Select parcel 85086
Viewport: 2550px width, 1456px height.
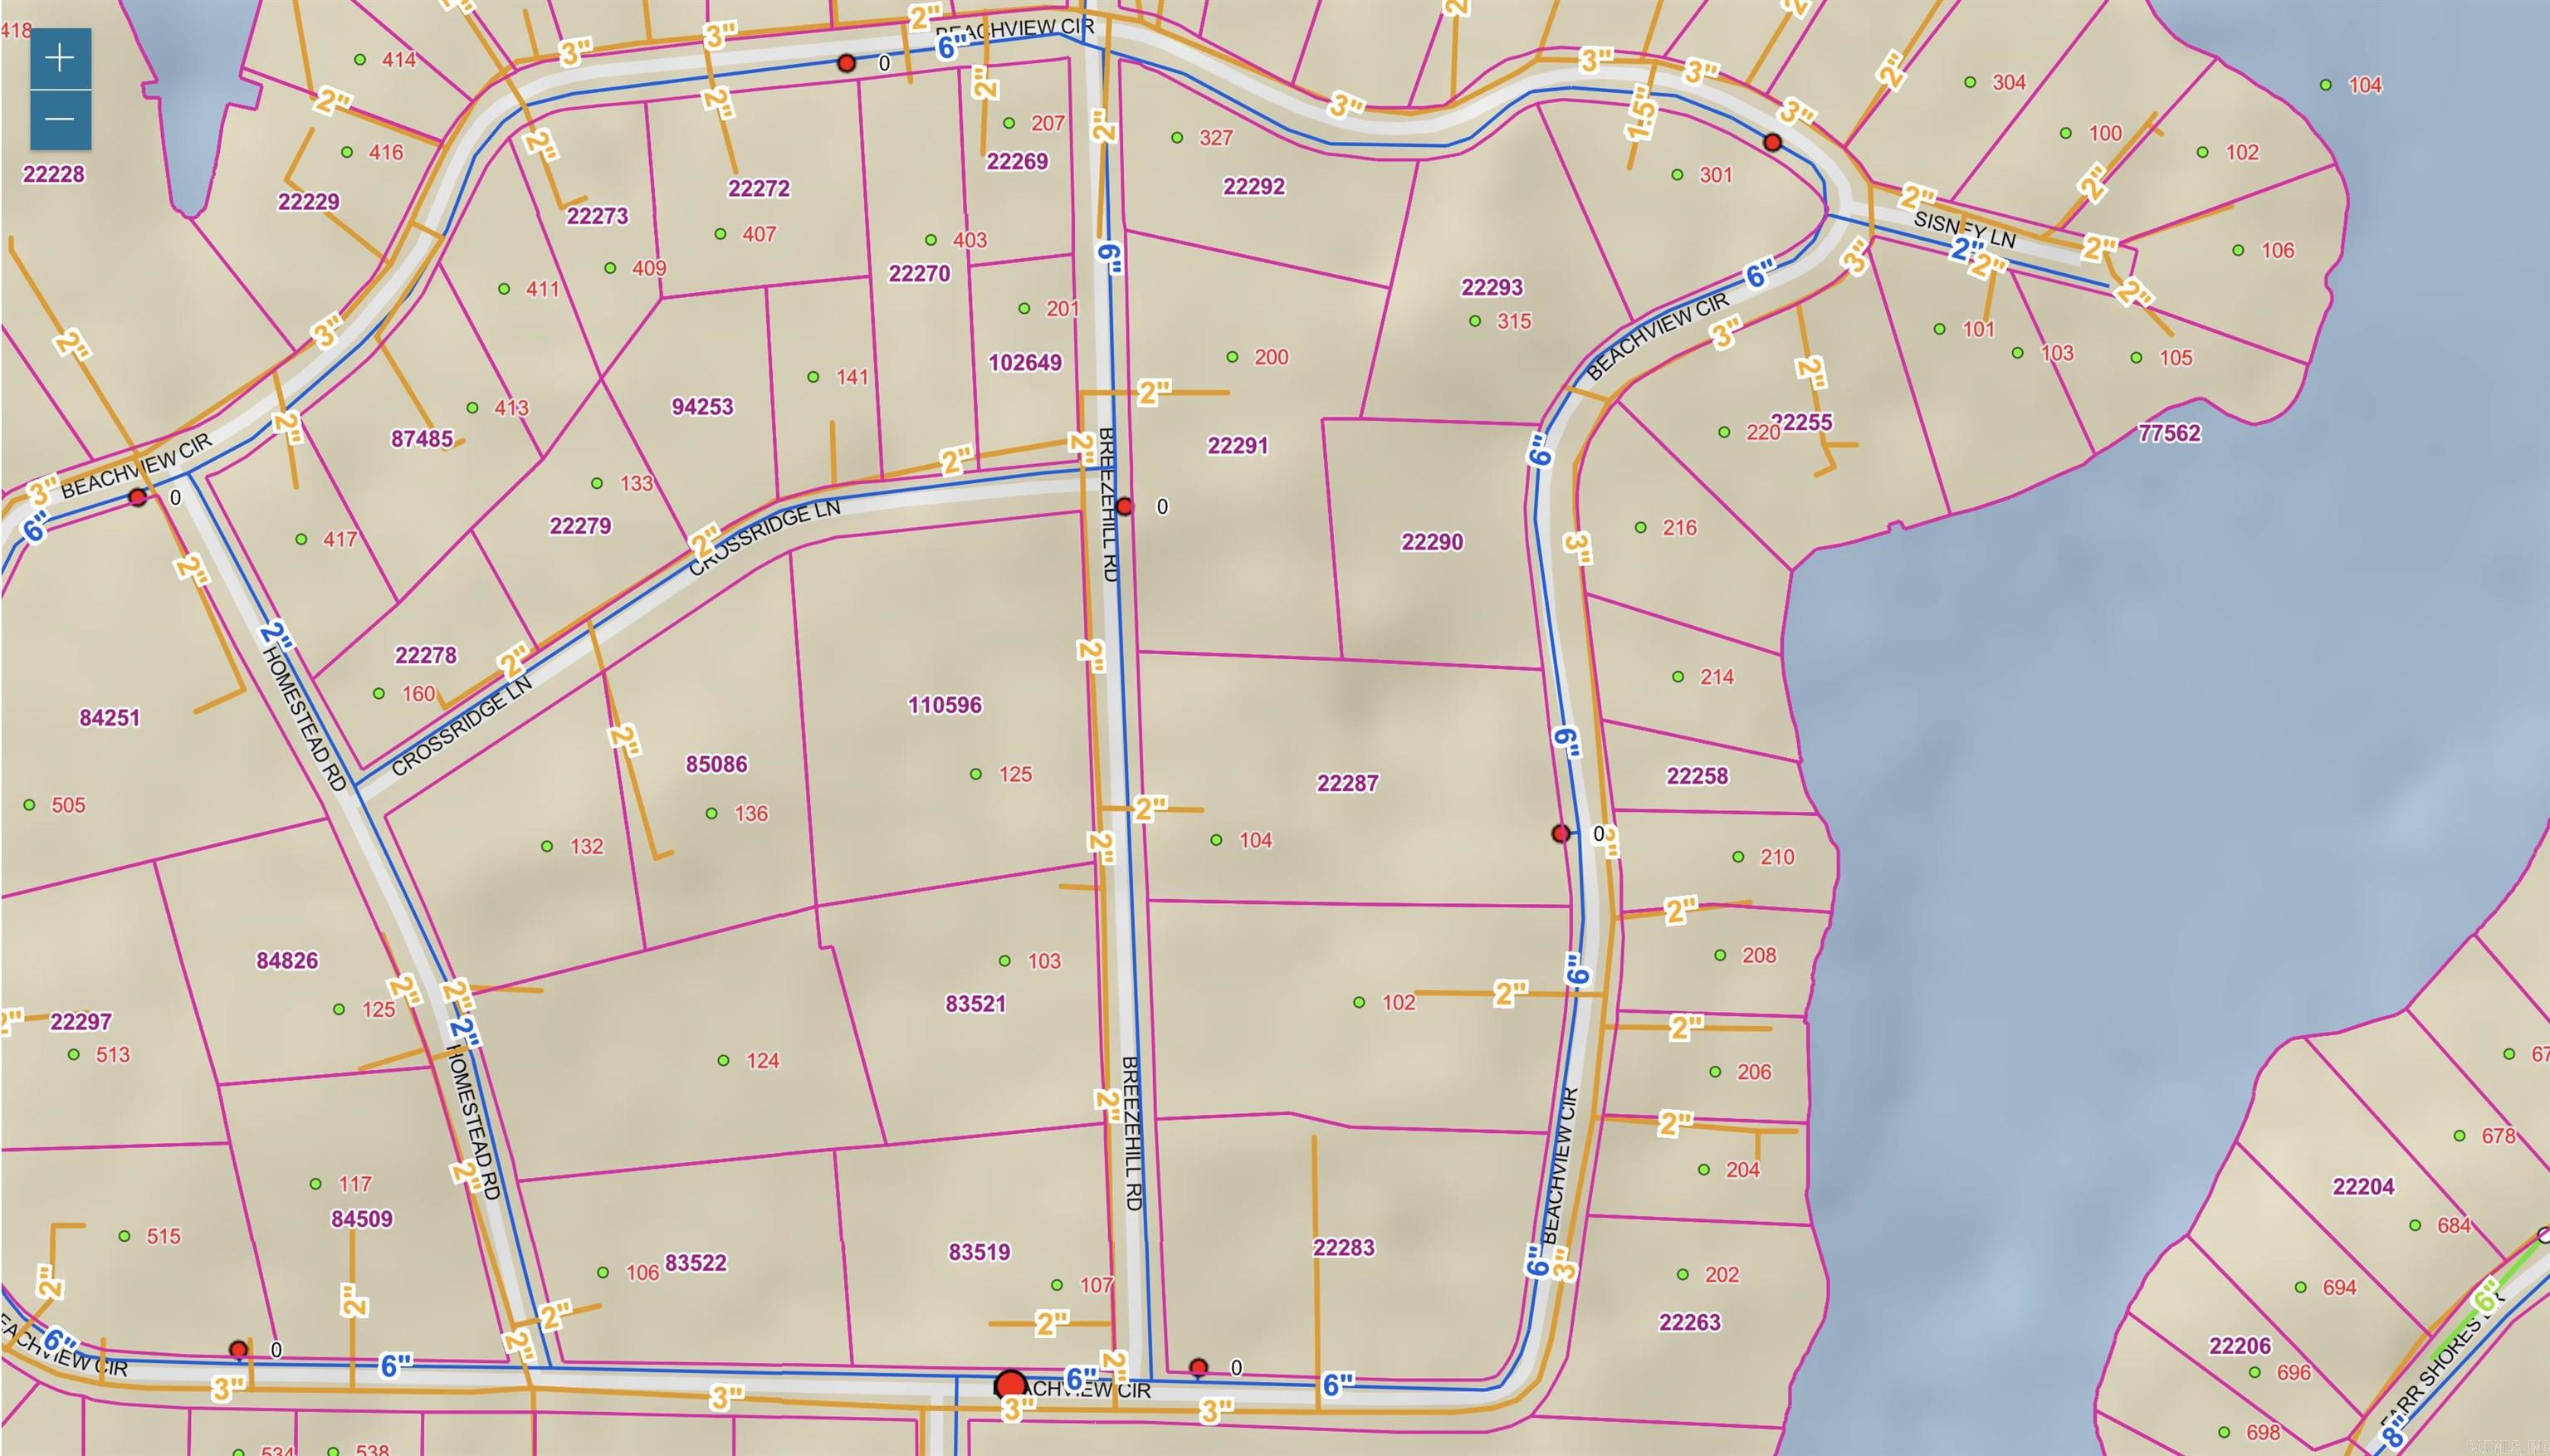coord(716,764)
